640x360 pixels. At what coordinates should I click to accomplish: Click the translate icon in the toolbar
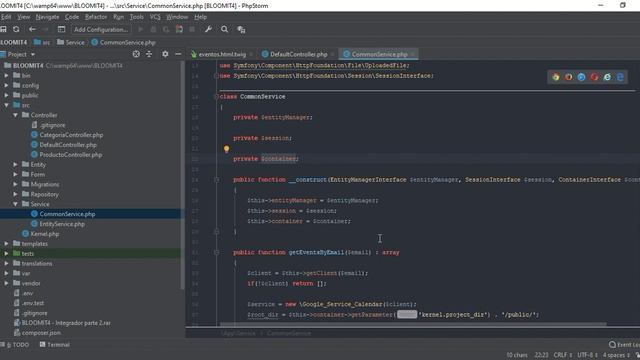241,30
